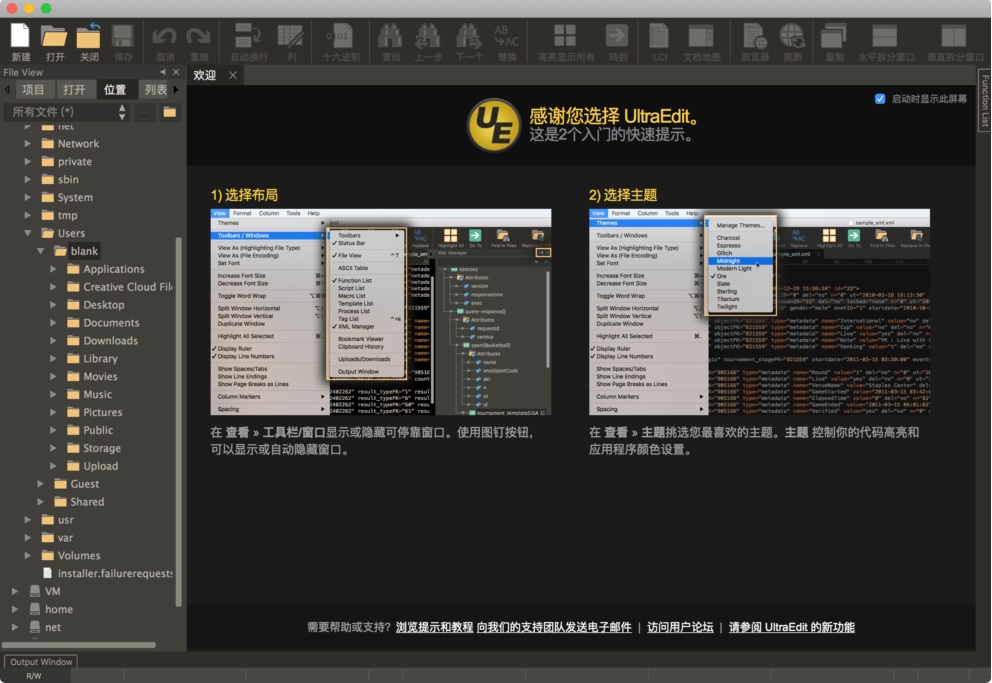Collapse the blank user folder
The width and height of the screenshot is (992, 683).
tap(40, 251)
